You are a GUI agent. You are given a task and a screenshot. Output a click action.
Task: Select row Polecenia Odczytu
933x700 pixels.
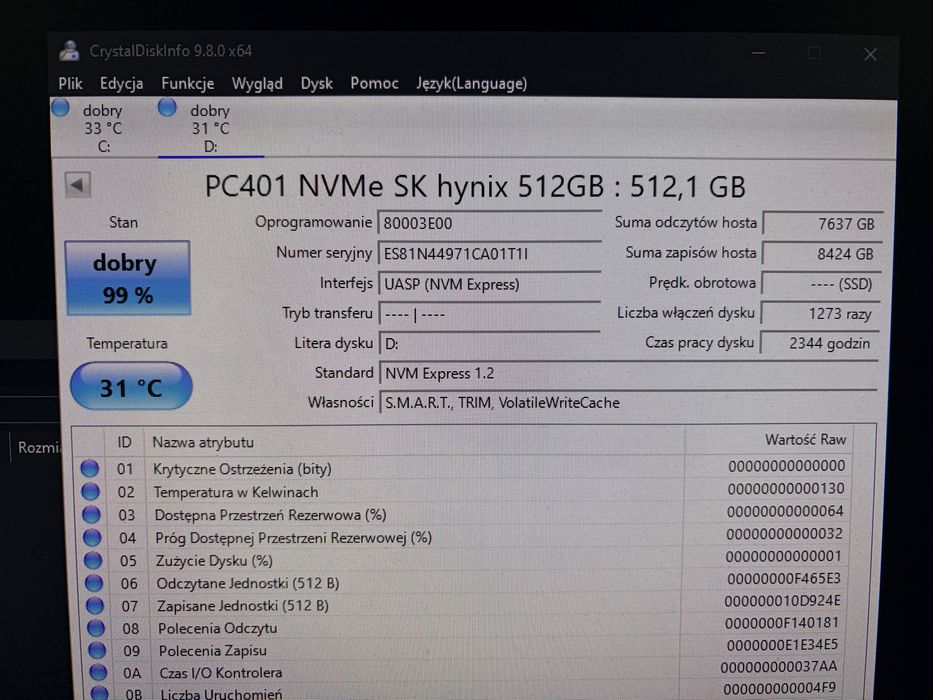(x=464, y=627)
